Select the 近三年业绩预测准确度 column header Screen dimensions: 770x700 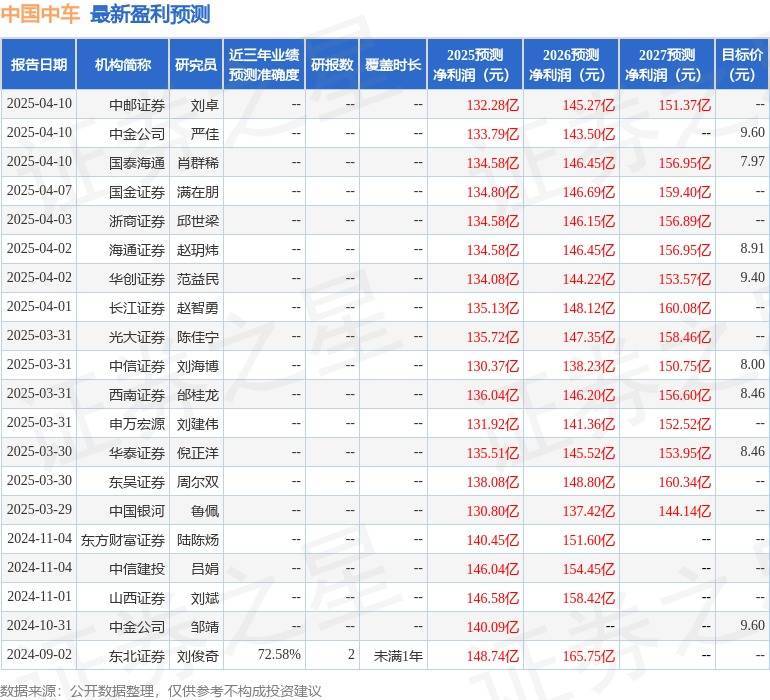[x=264, y=64]
